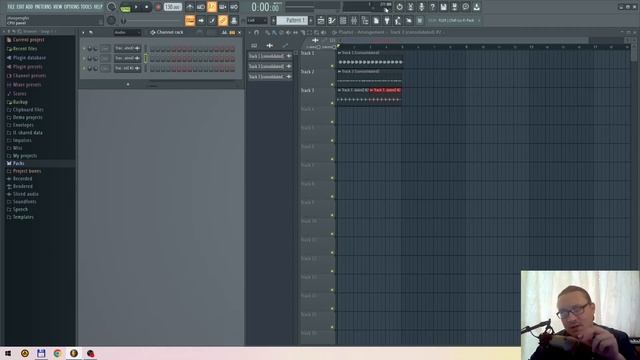Click the third channel name button
Viewport: 640px width, 360px height.
click(x=127, y=68)
